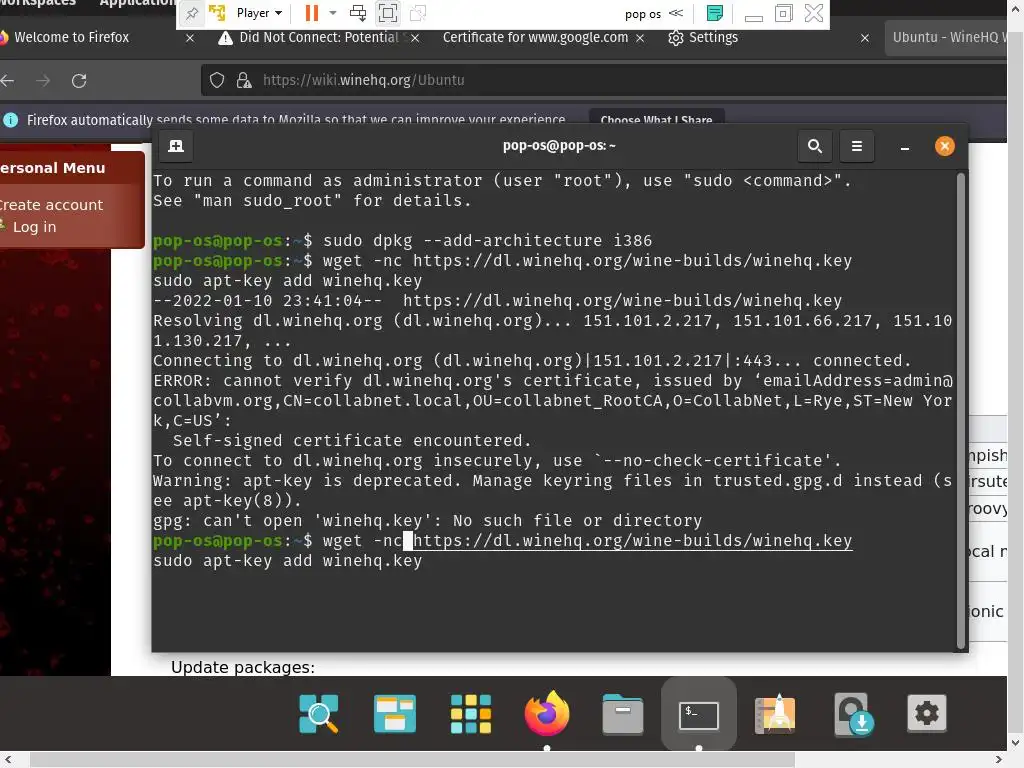Click the 'Self-signed certificate encountered.' line
The width and height of the screenshot is (1024, 768).
(x=352, y=441)
